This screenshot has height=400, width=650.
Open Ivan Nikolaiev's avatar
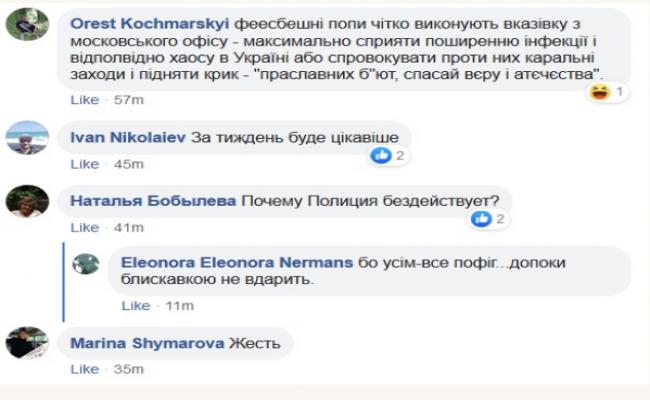tap(27, 140)
